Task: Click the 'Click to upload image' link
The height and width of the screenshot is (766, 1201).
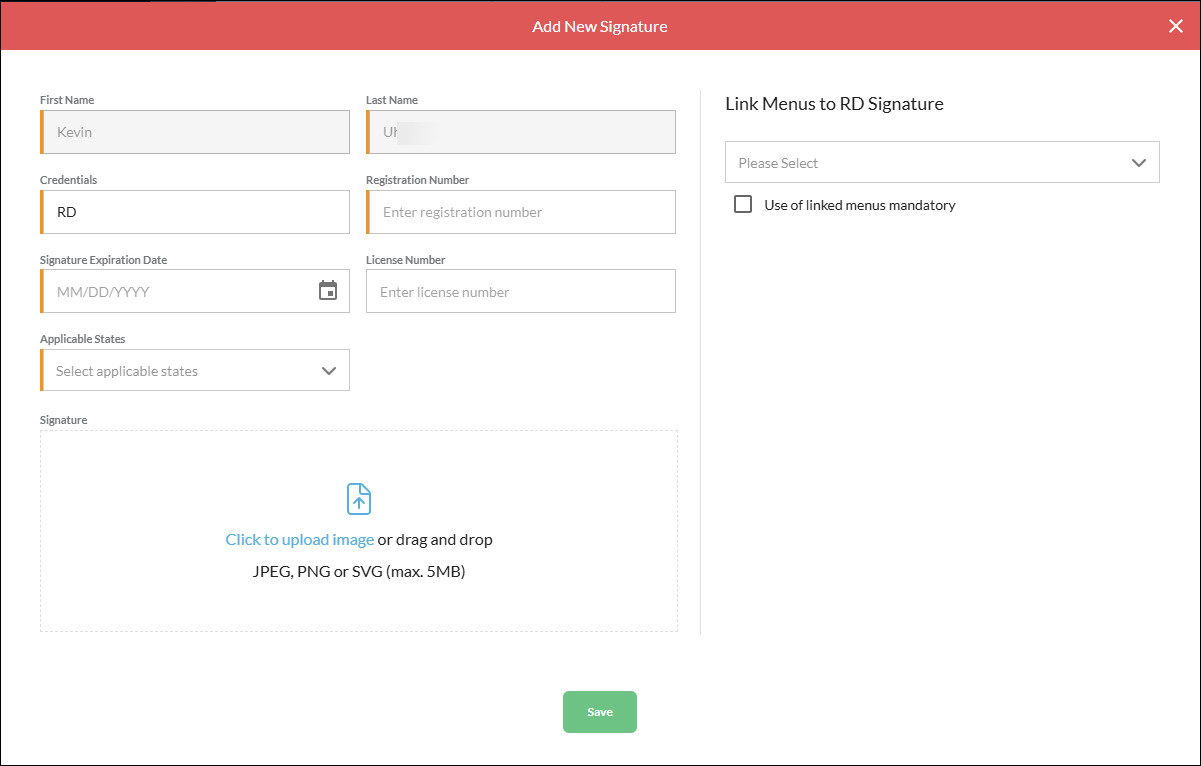Action: click(x=300, y=539)
